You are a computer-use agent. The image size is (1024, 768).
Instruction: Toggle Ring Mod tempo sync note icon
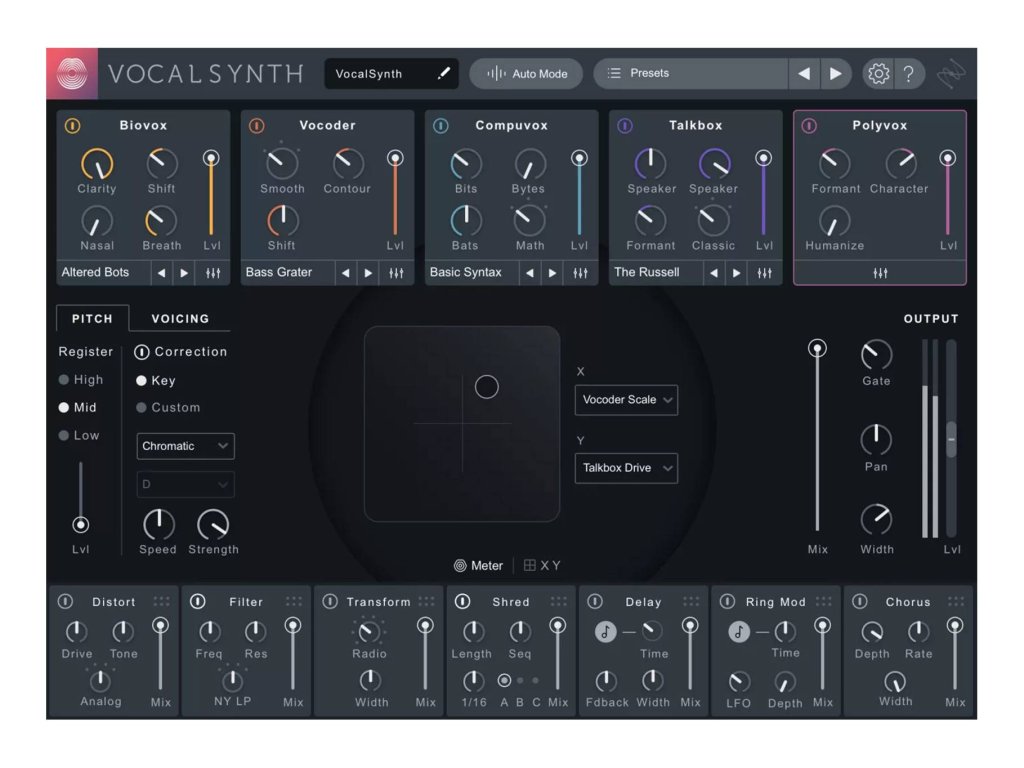coord(739,632)
